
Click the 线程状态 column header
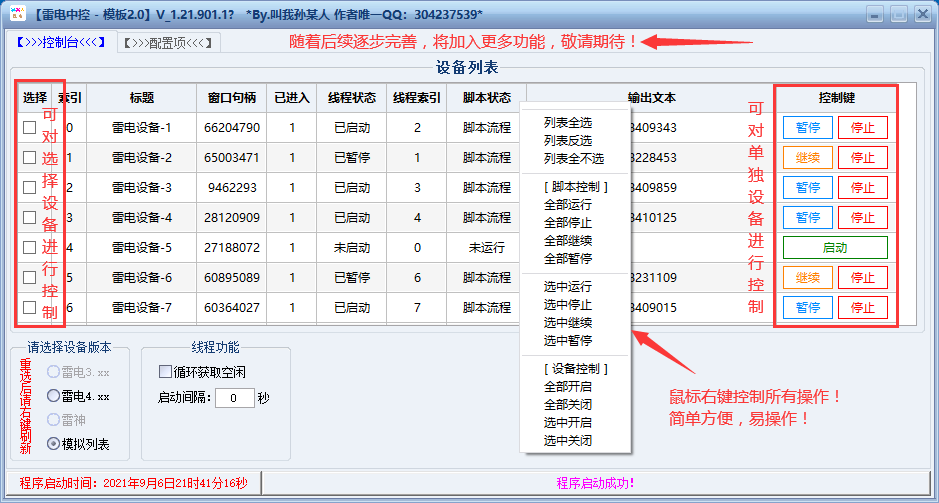point(352,98)
